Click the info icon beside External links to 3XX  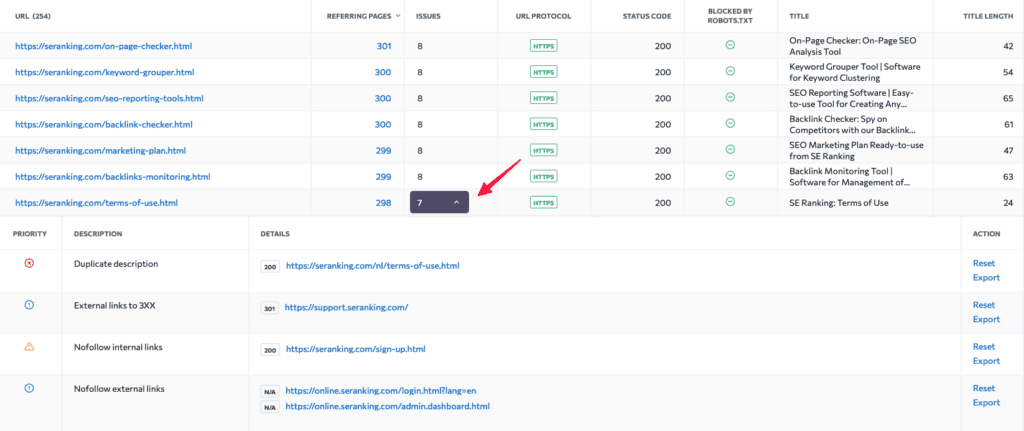click(29, 305)
